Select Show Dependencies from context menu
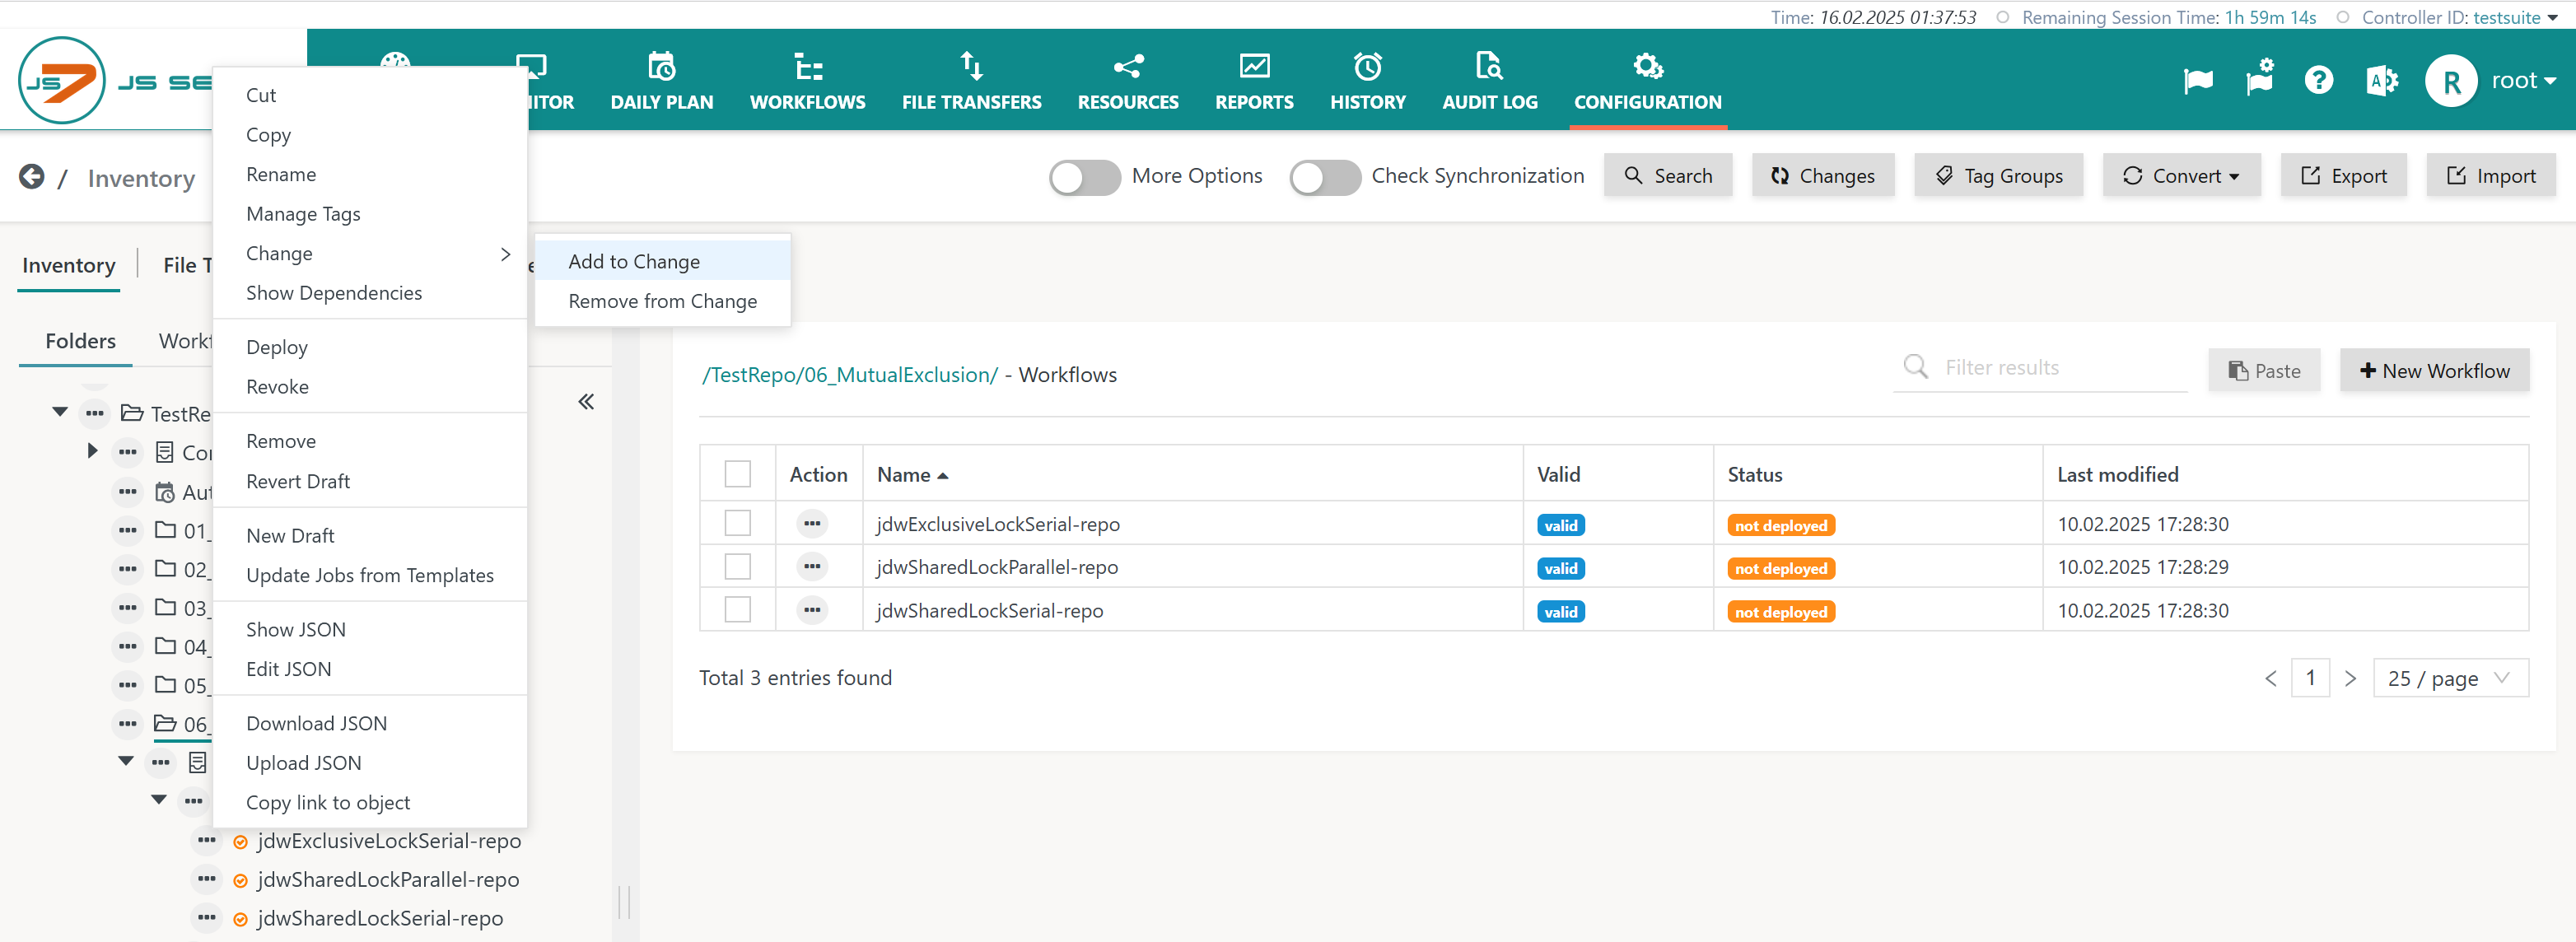Viewport: 2576px width, 942px height. click(370, 293)
